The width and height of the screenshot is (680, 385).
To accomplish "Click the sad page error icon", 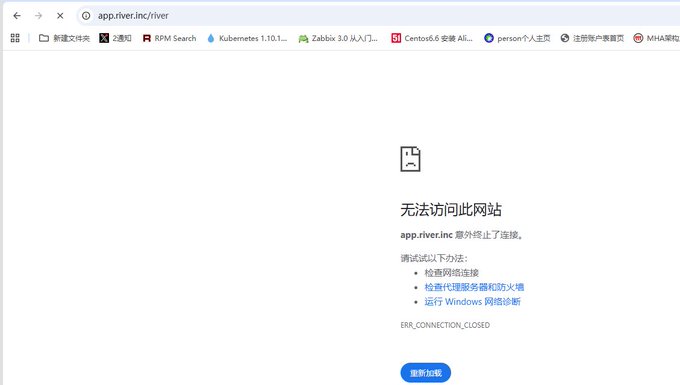I will 410,159.
